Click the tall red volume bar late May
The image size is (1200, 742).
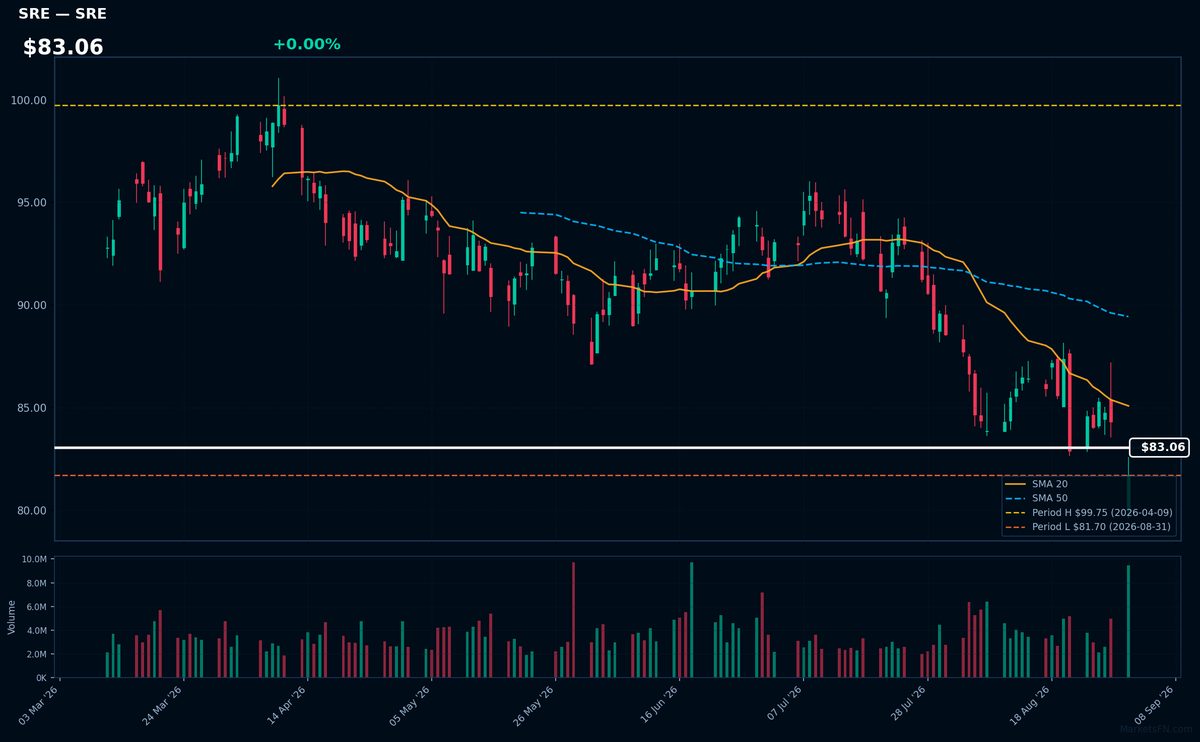[573, 620]
